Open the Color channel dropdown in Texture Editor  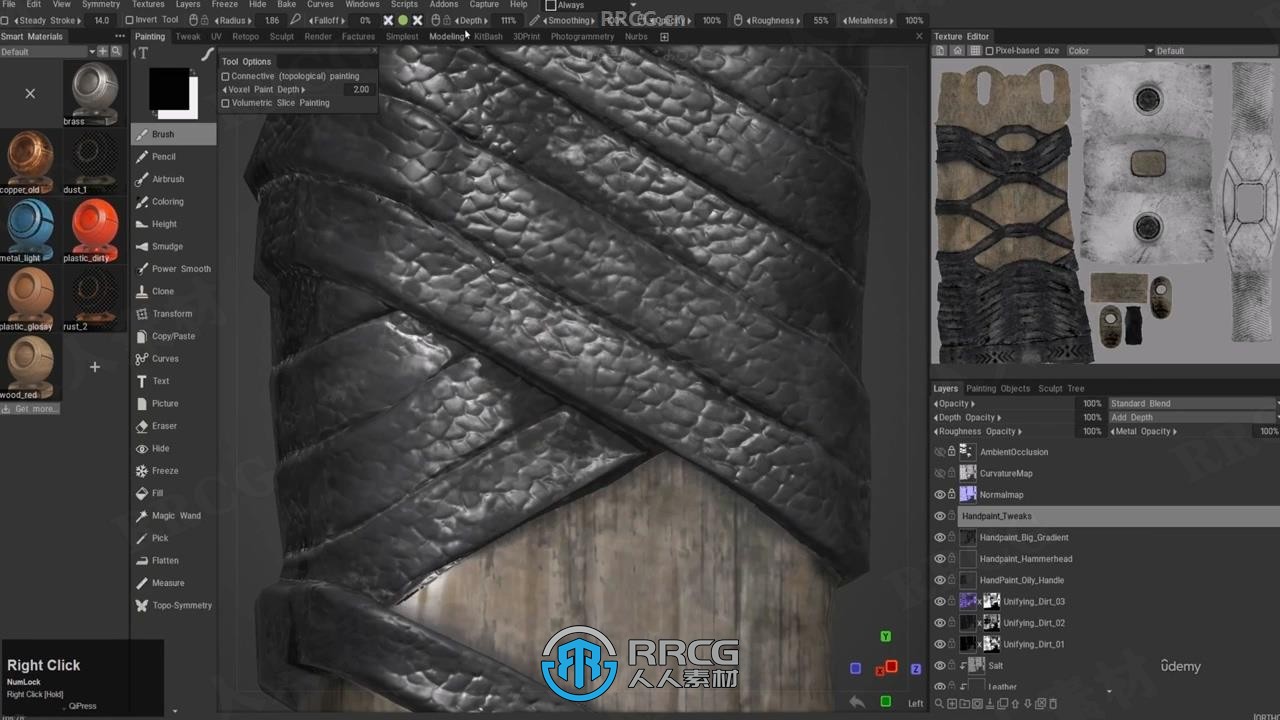(1110, 51)
